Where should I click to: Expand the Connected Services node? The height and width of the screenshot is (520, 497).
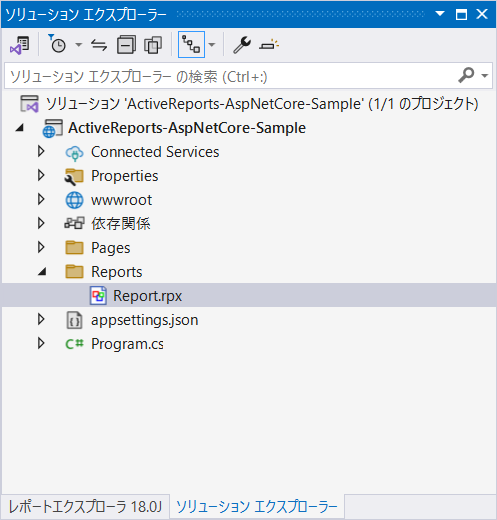point(41,152)
